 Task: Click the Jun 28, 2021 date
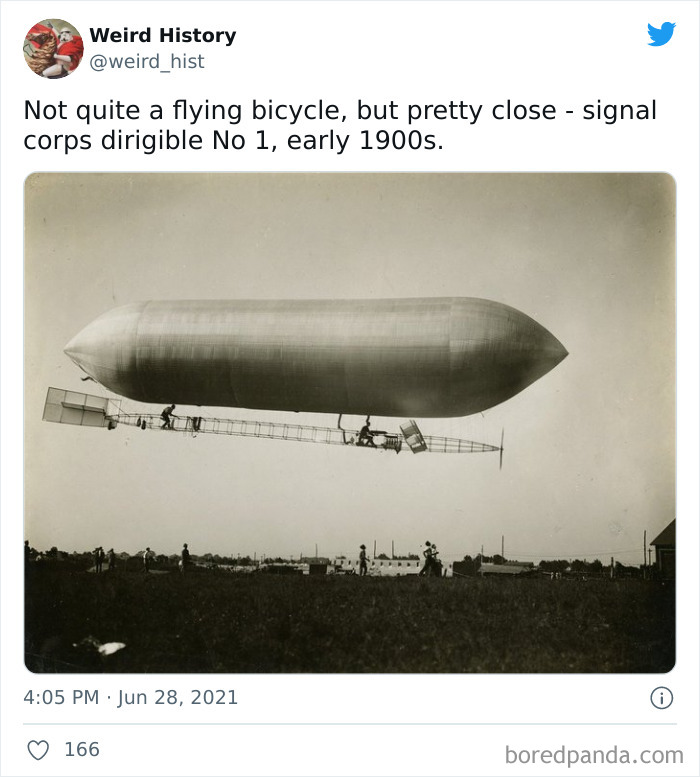[178, 698]
